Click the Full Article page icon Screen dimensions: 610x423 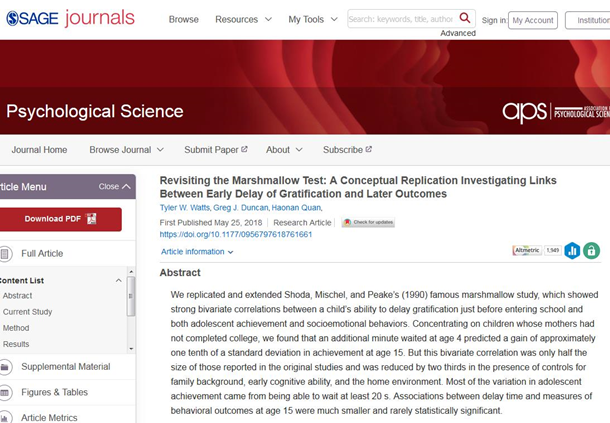(6, 254)
